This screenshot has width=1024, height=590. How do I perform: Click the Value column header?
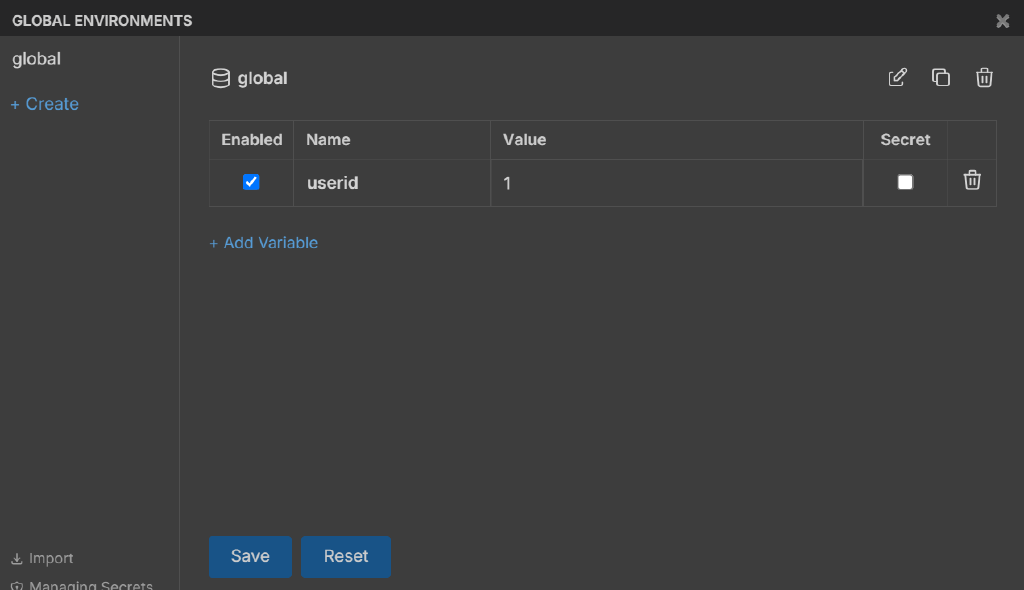click(524, 140)
